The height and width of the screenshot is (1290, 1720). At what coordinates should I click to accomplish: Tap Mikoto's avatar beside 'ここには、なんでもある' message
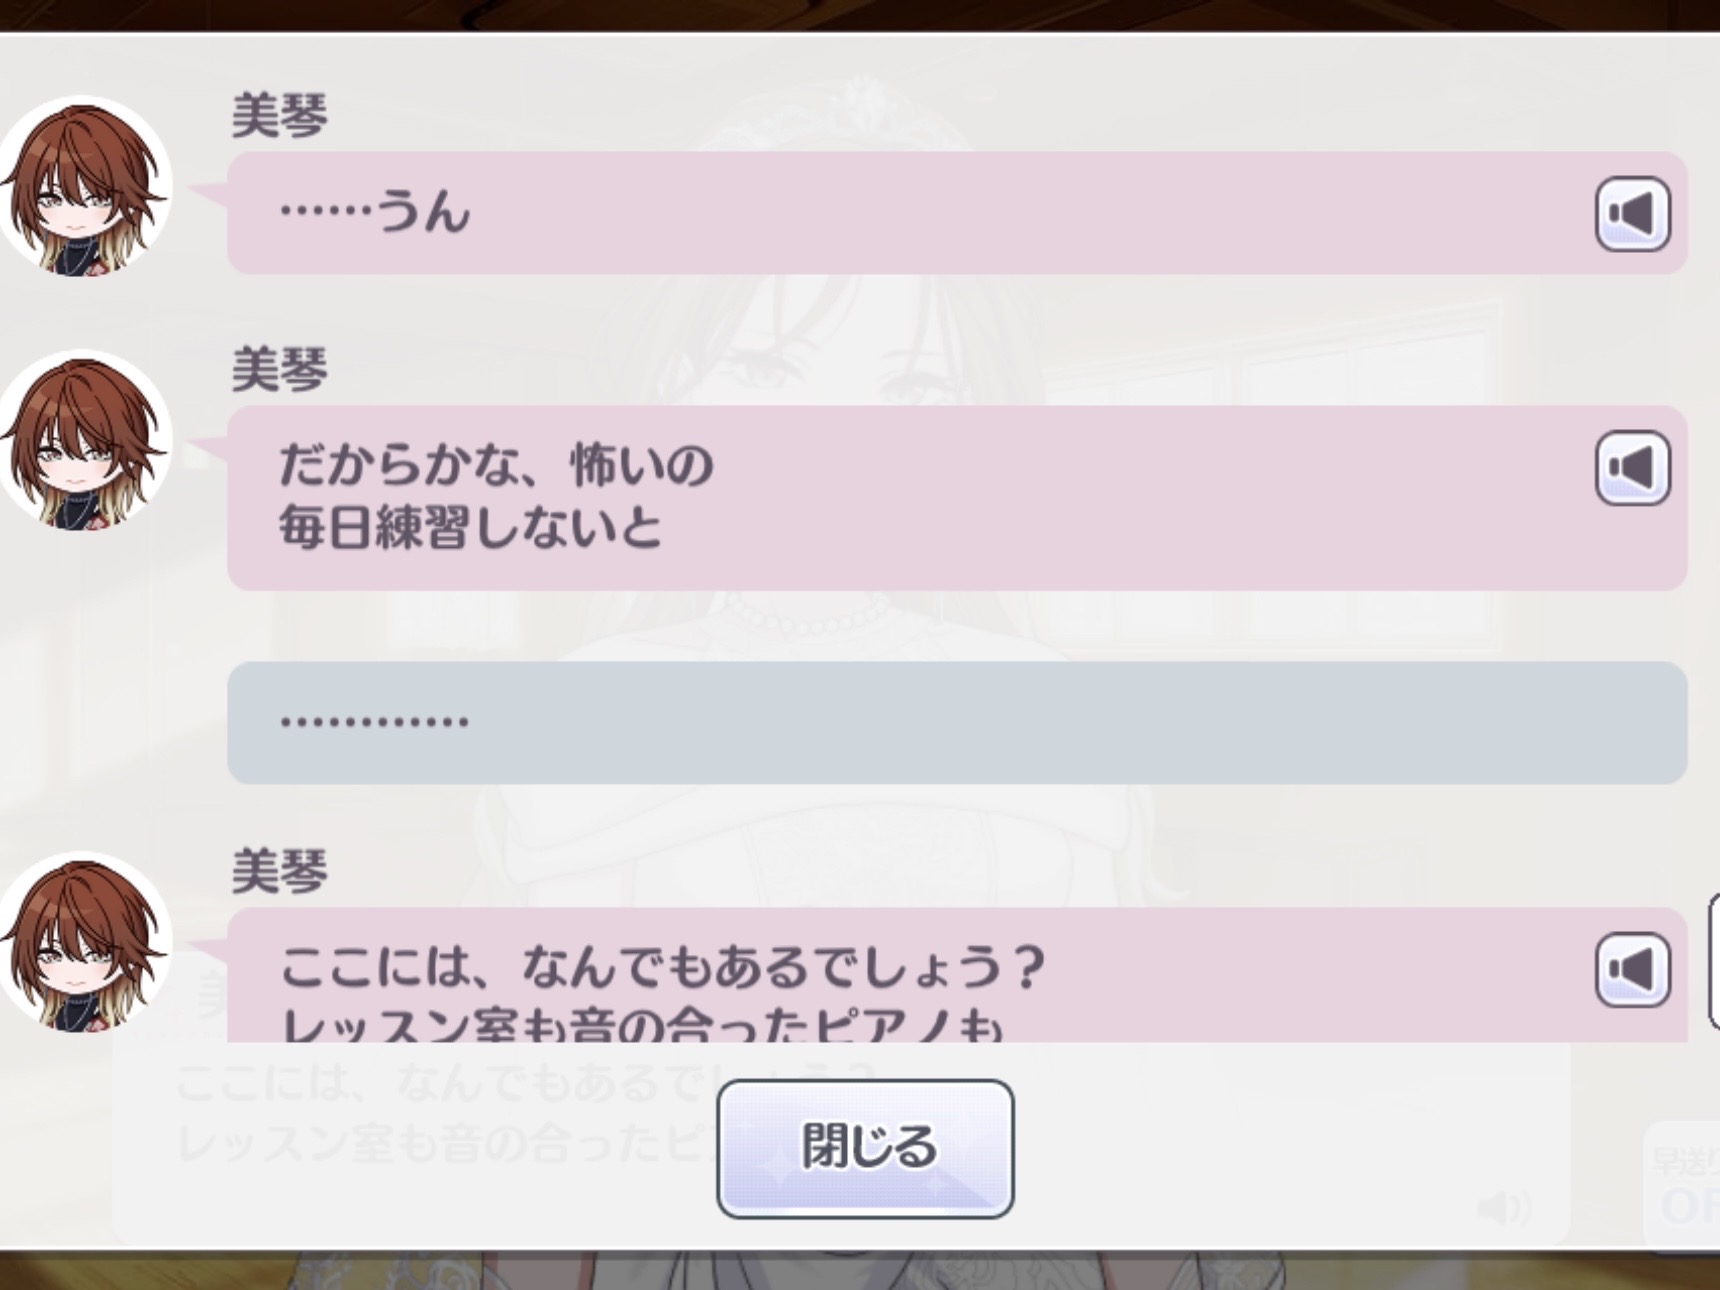(x=84, y=944)
